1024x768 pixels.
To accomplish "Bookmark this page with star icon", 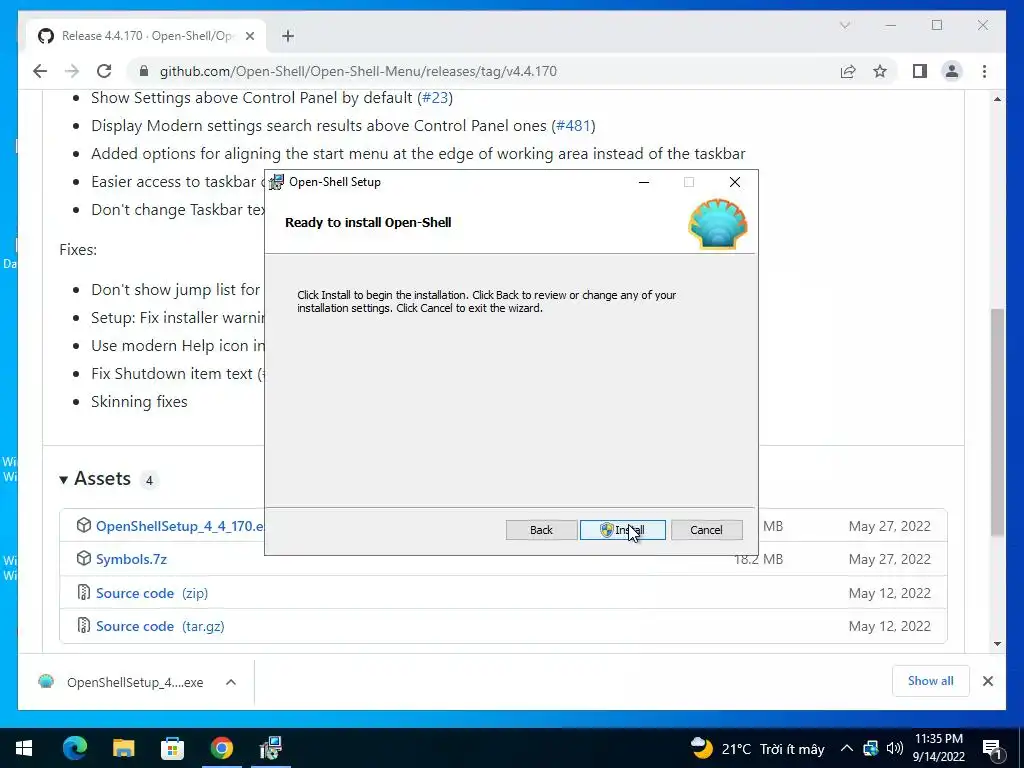I will pos(880,71).
